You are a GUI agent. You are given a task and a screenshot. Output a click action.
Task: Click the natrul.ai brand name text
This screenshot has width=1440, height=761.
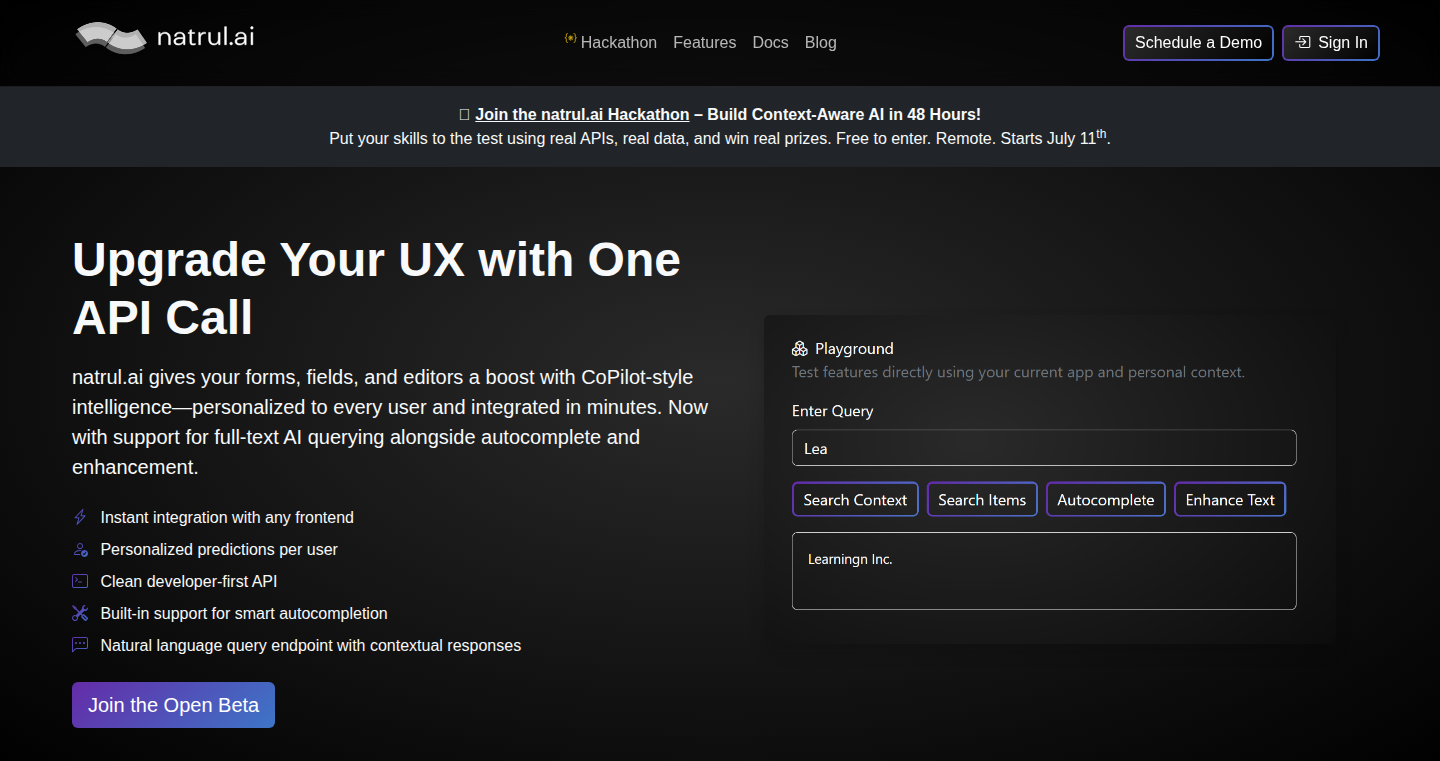pyautogui.click(x=206, y=38)
